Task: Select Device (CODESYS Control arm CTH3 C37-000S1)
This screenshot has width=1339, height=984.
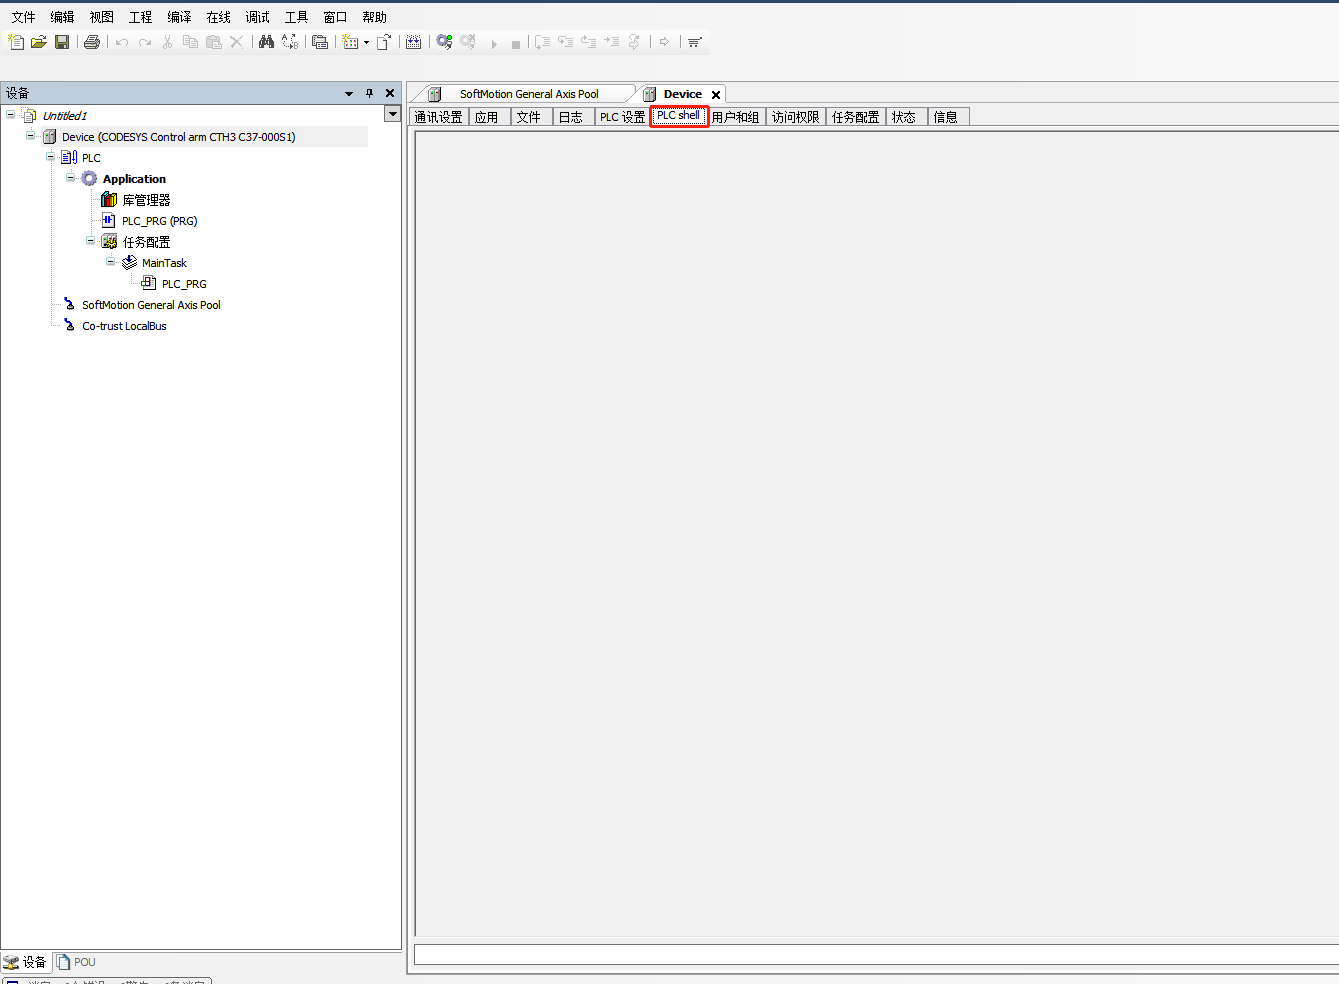Action: 178,137
